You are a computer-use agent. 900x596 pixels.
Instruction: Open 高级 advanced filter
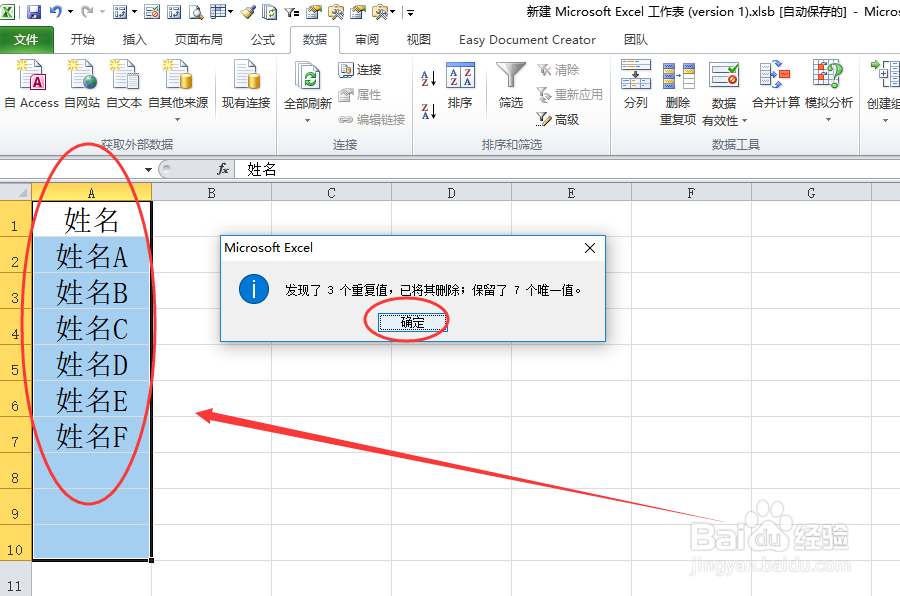coord(558,119)
